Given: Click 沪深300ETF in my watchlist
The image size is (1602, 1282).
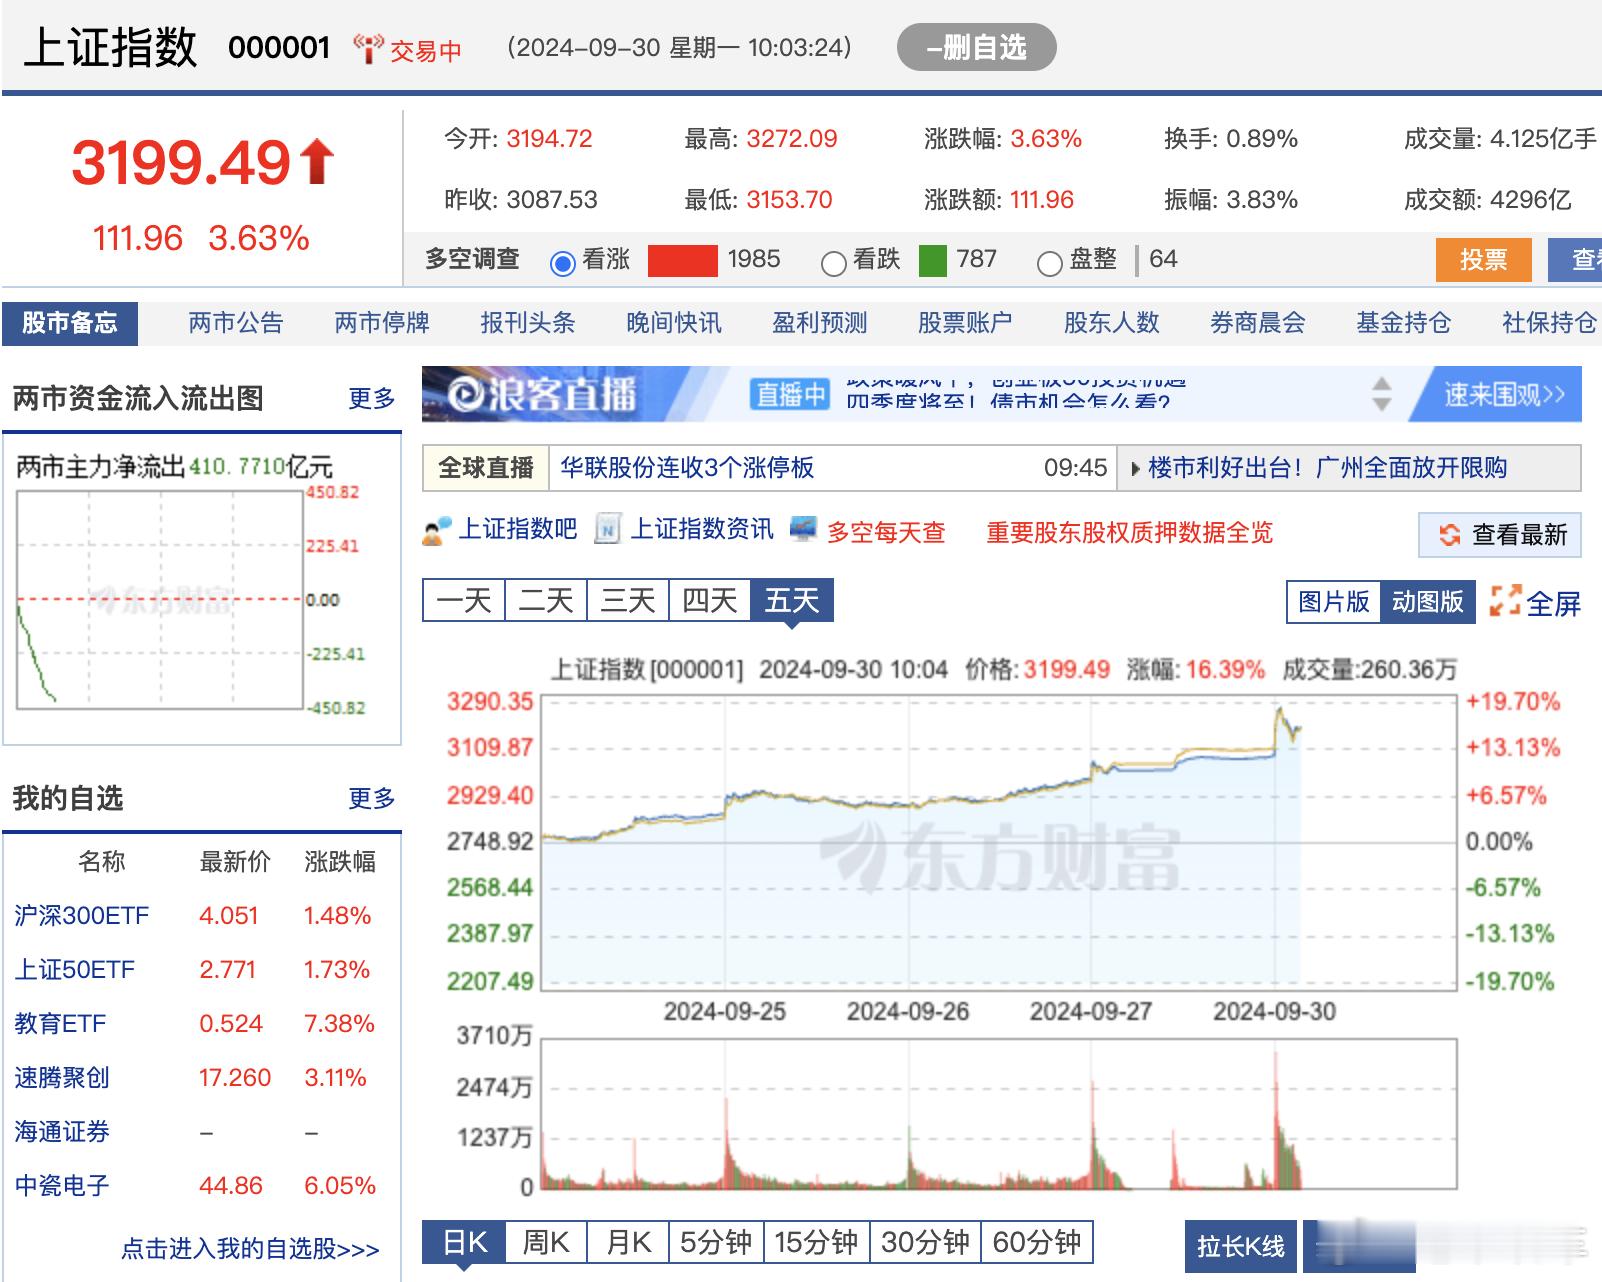Looking at the screenshot, I should [x=82, y=916].
